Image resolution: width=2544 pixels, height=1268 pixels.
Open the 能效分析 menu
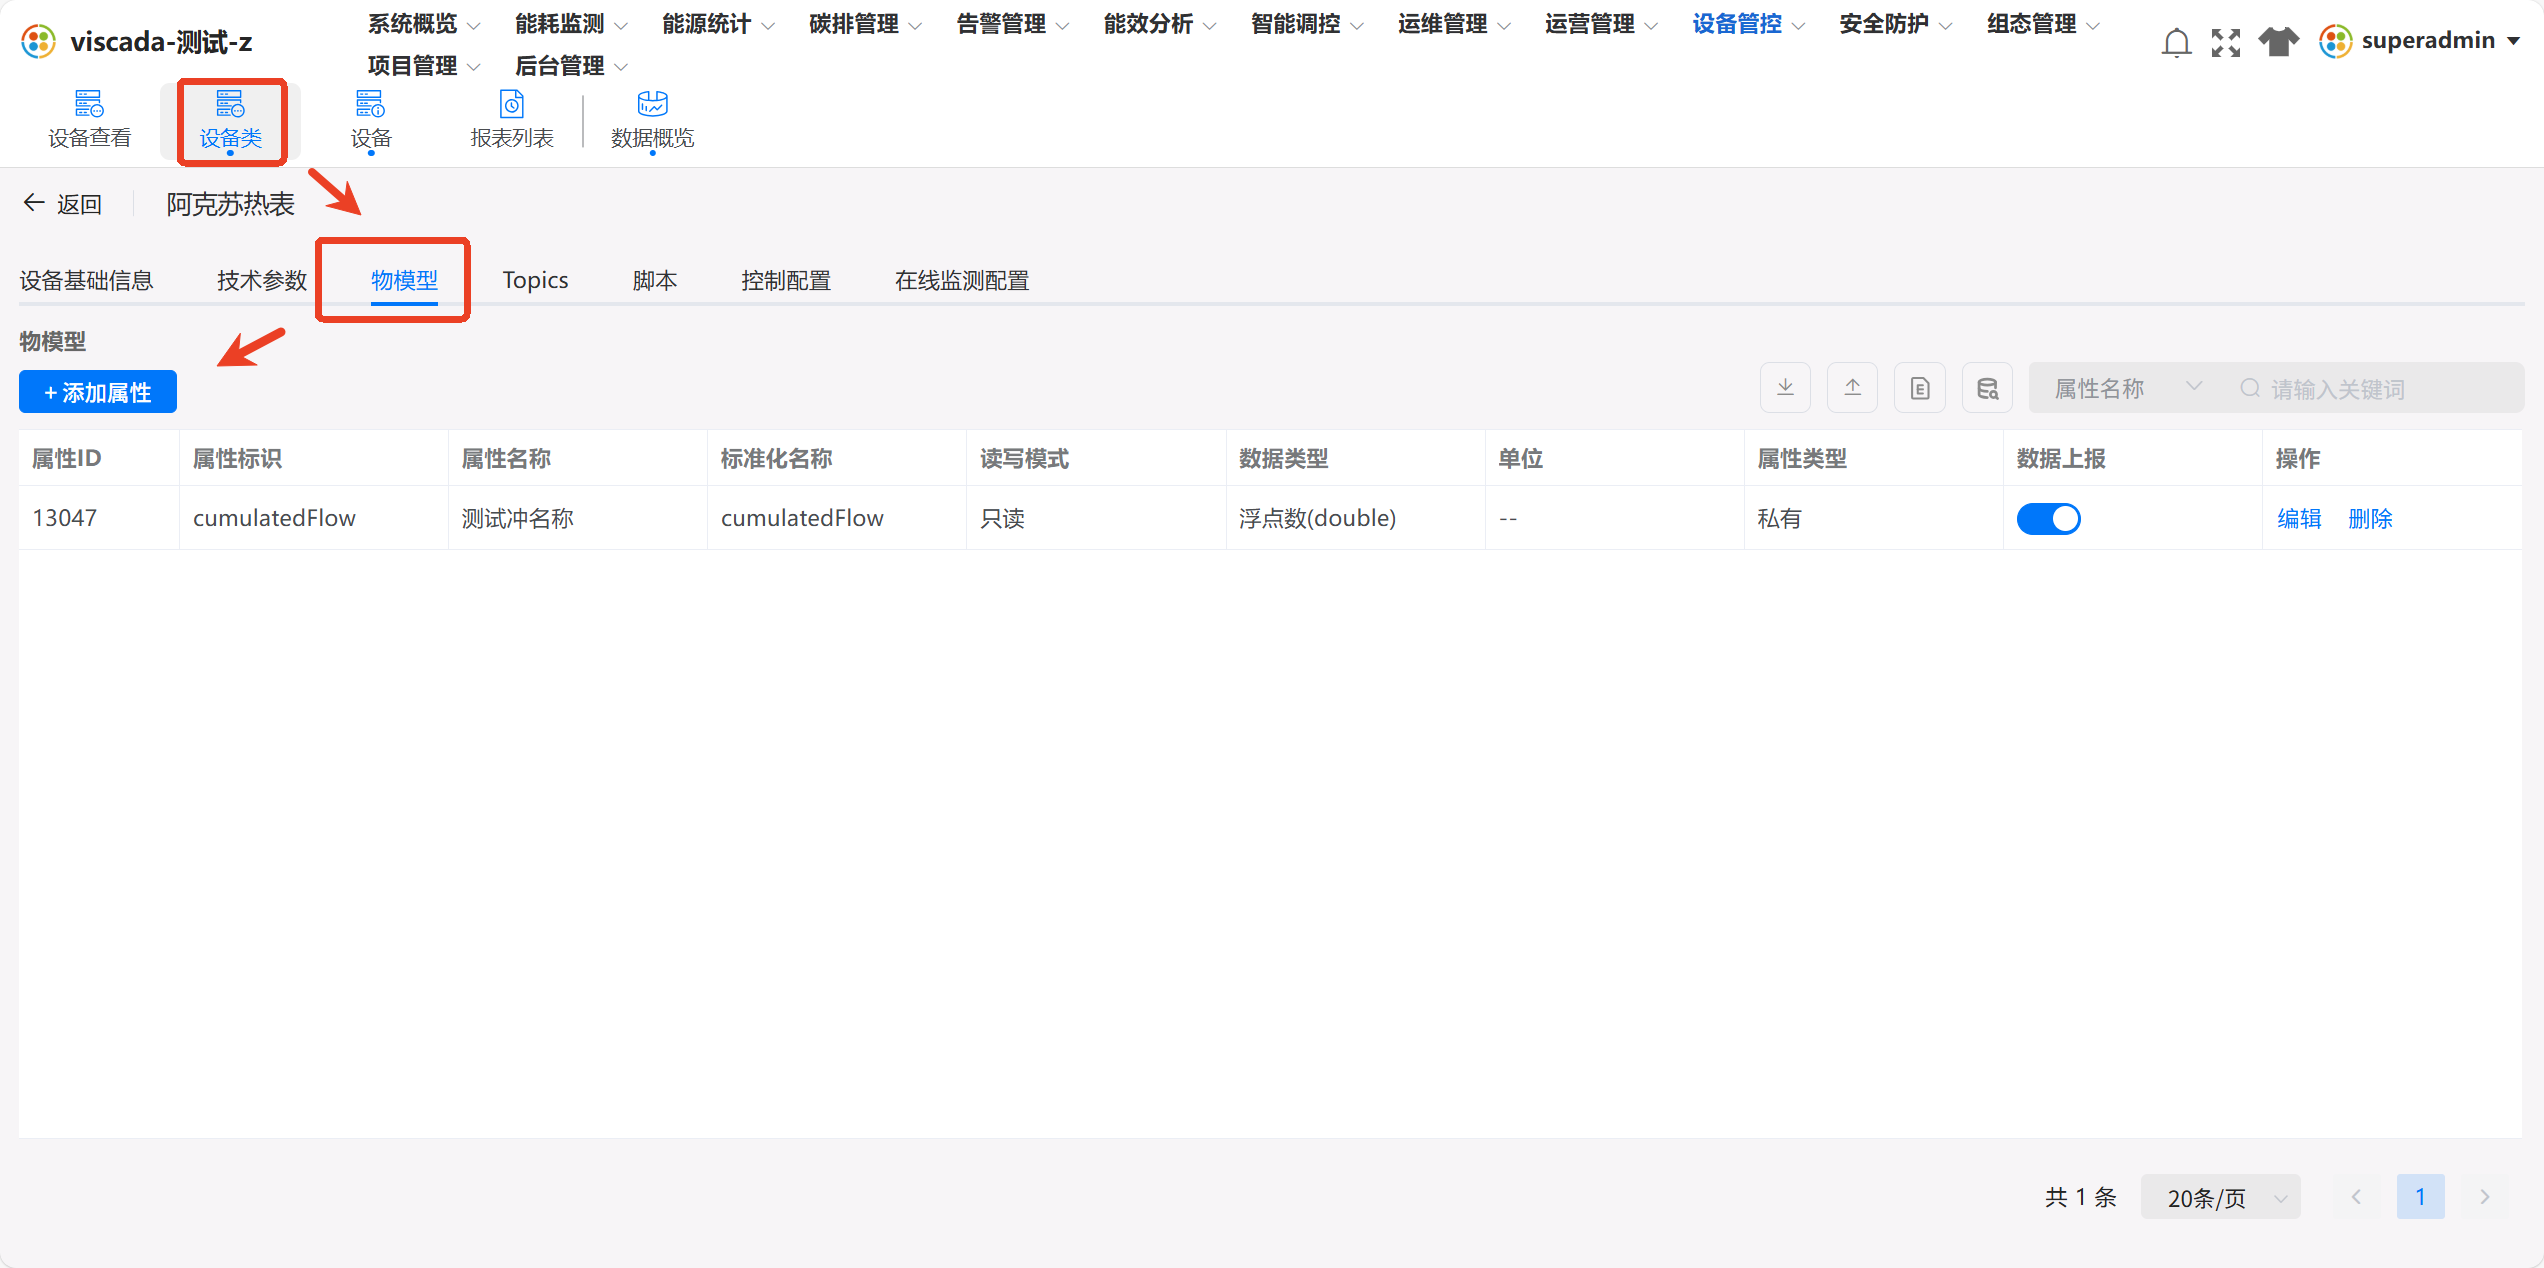[1159, 24]
